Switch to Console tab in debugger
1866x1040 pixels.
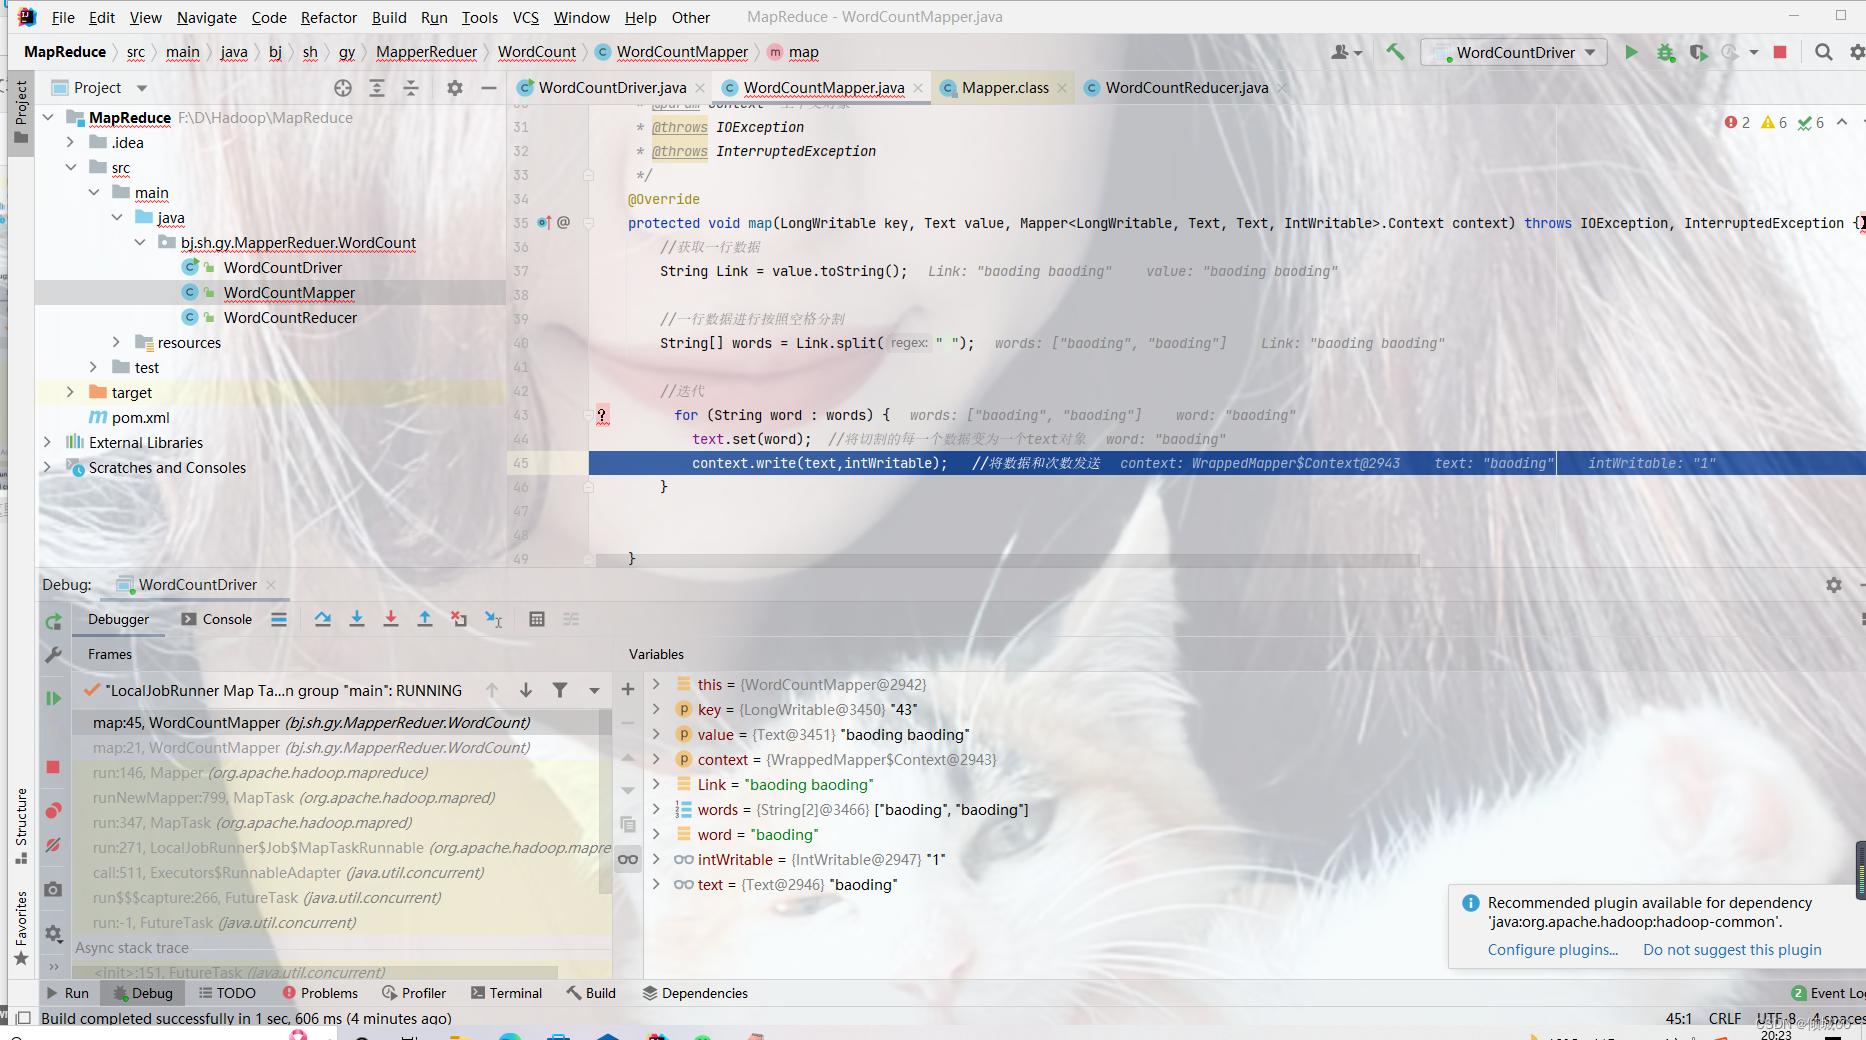coord(216,619)
